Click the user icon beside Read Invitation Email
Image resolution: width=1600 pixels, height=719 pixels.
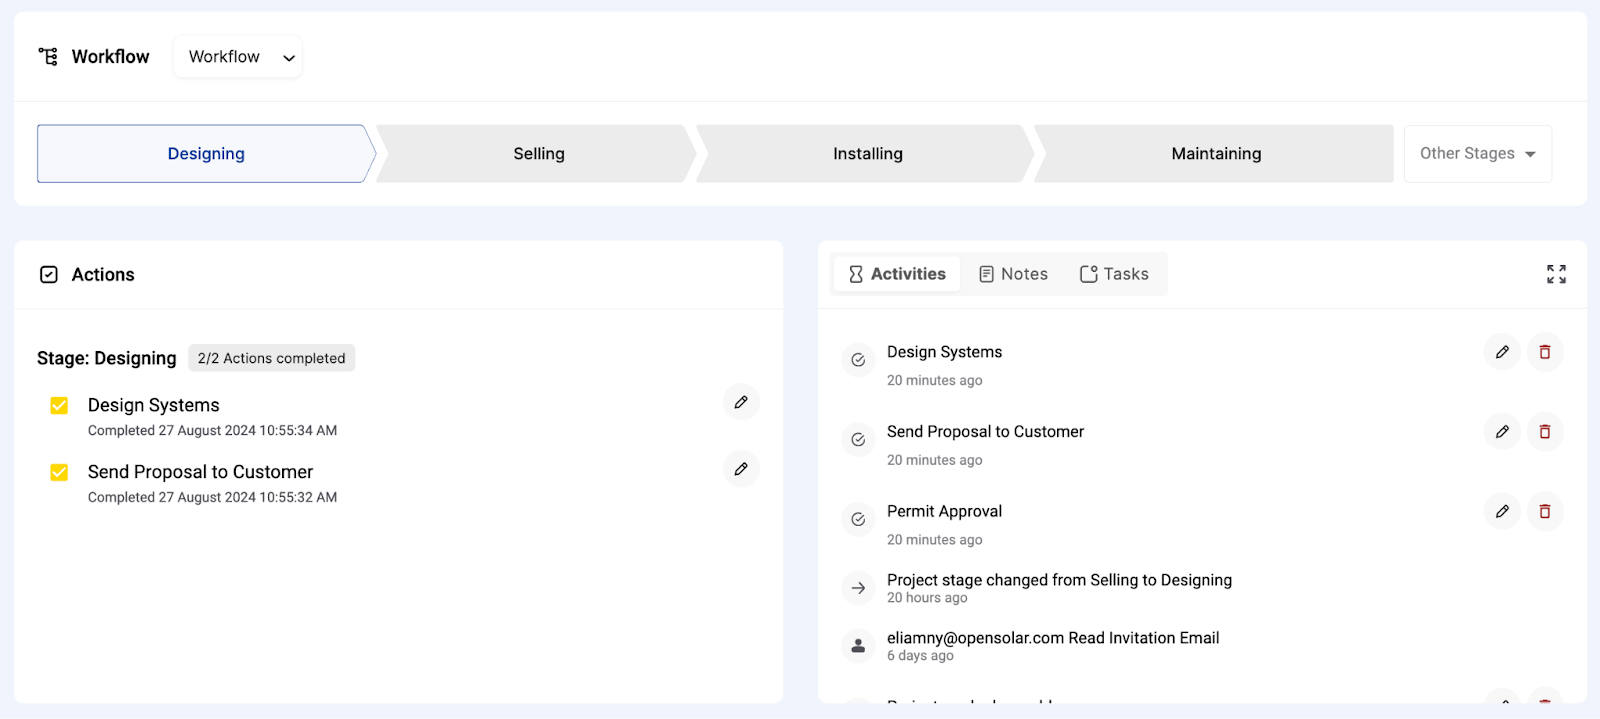[x=858, y=646]
